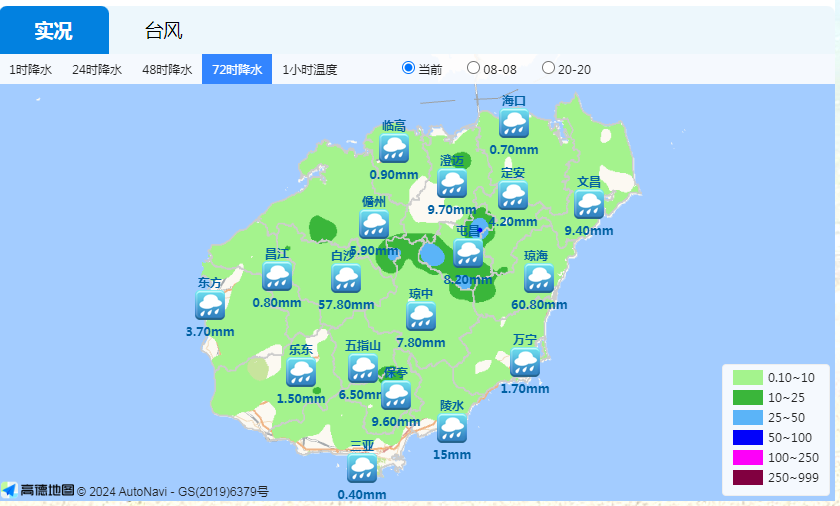Select the 当前 radio button
The width and height of the screenshot is (840, 506).
(408, 67)
